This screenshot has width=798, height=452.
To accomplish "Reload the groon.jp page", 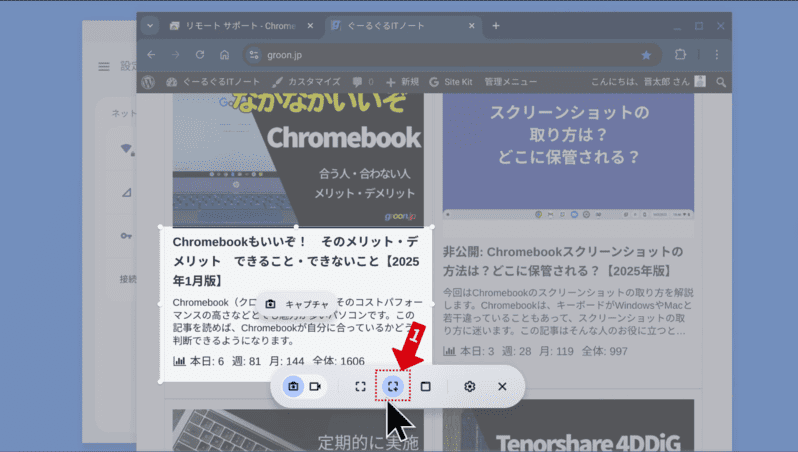I will point(200,54).
